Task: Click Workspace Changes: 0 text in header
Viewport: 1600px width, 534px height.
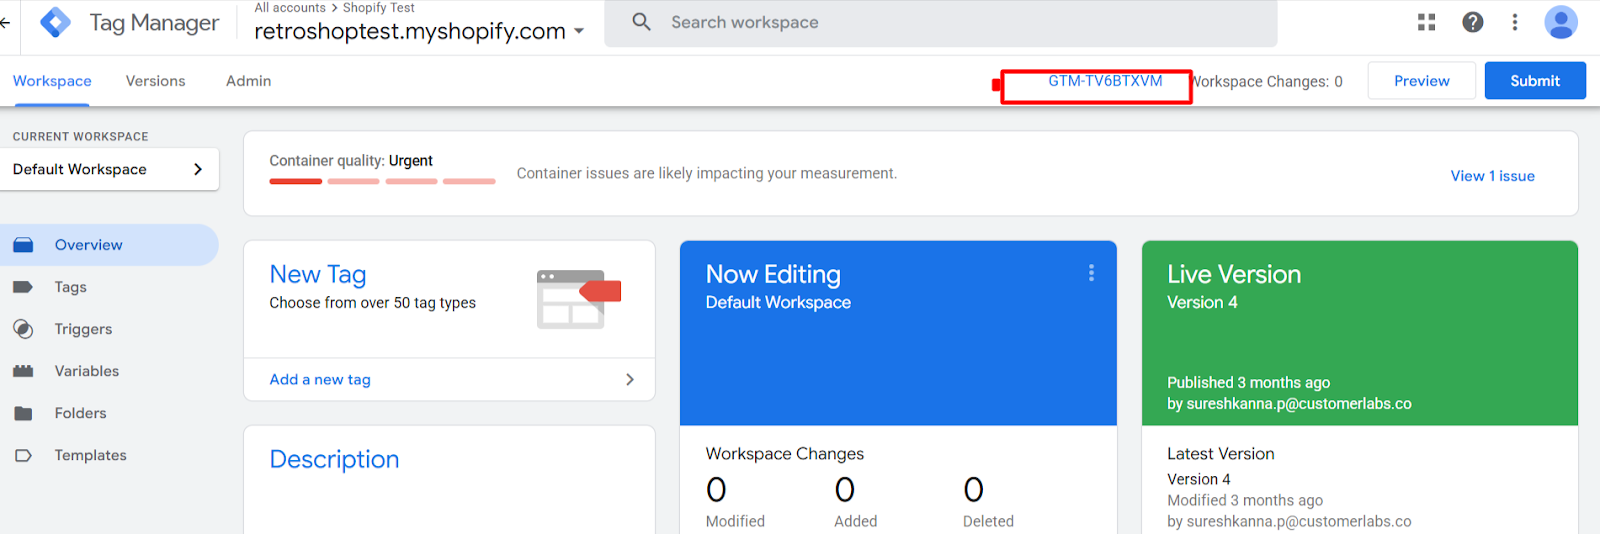Action: point(1268,82)
